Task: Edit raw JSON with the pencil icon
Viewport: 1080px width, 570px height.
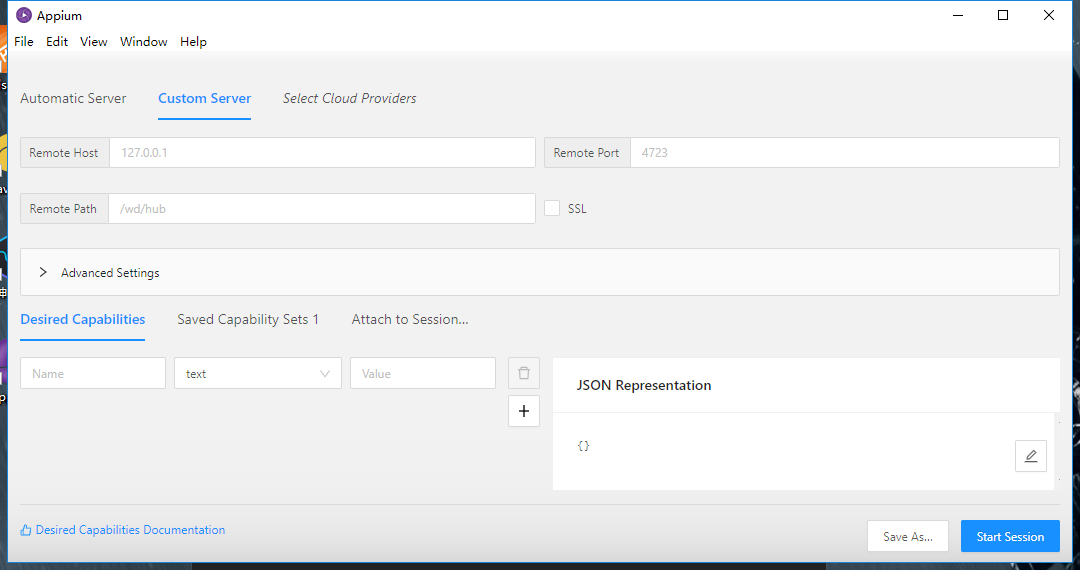Action: (x=1030, y=456)
